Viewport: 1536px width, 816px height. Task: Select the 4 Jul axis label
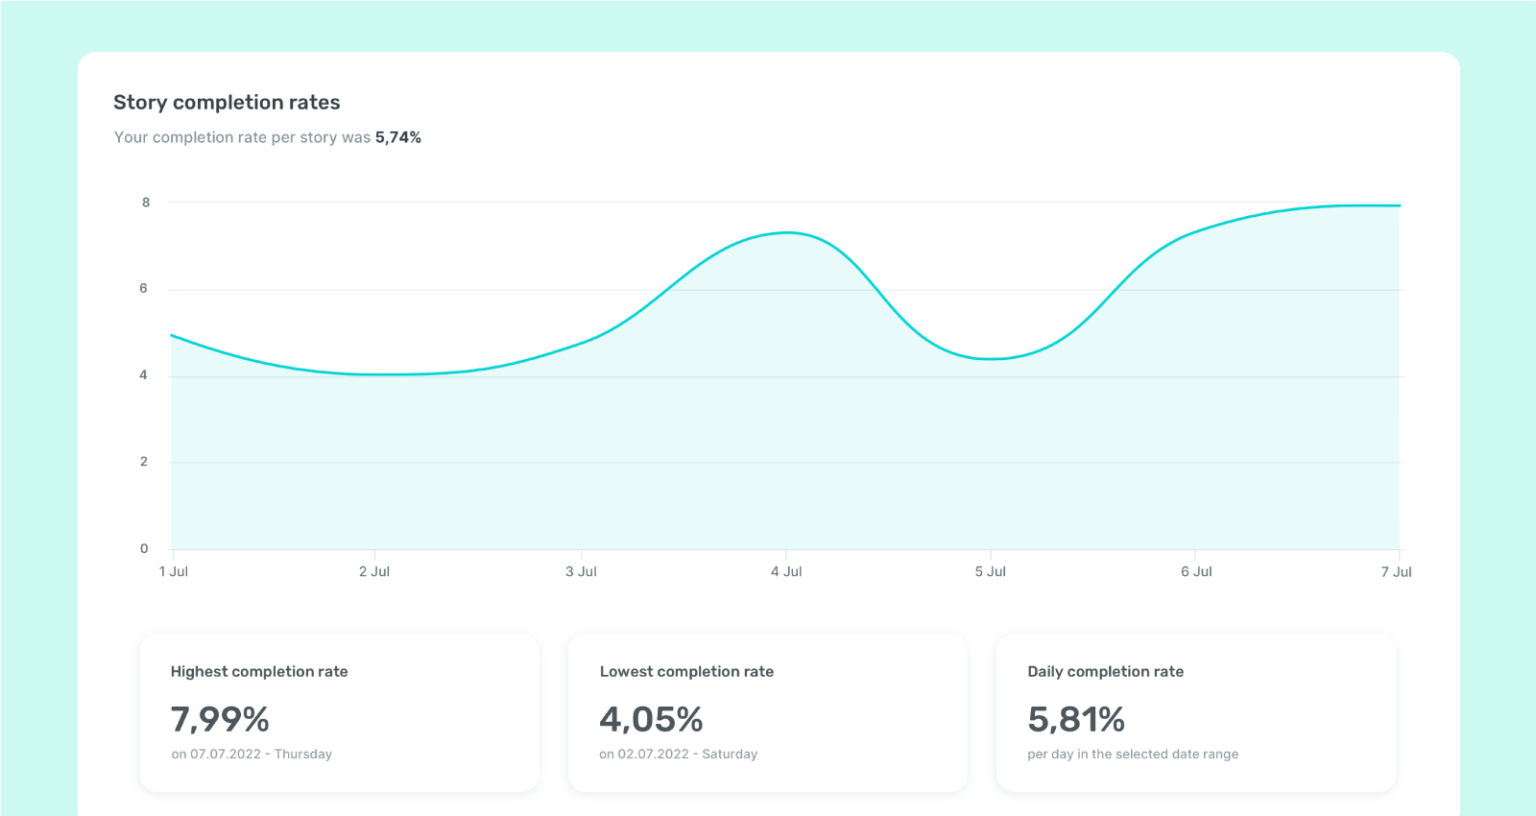click(787, 571)
